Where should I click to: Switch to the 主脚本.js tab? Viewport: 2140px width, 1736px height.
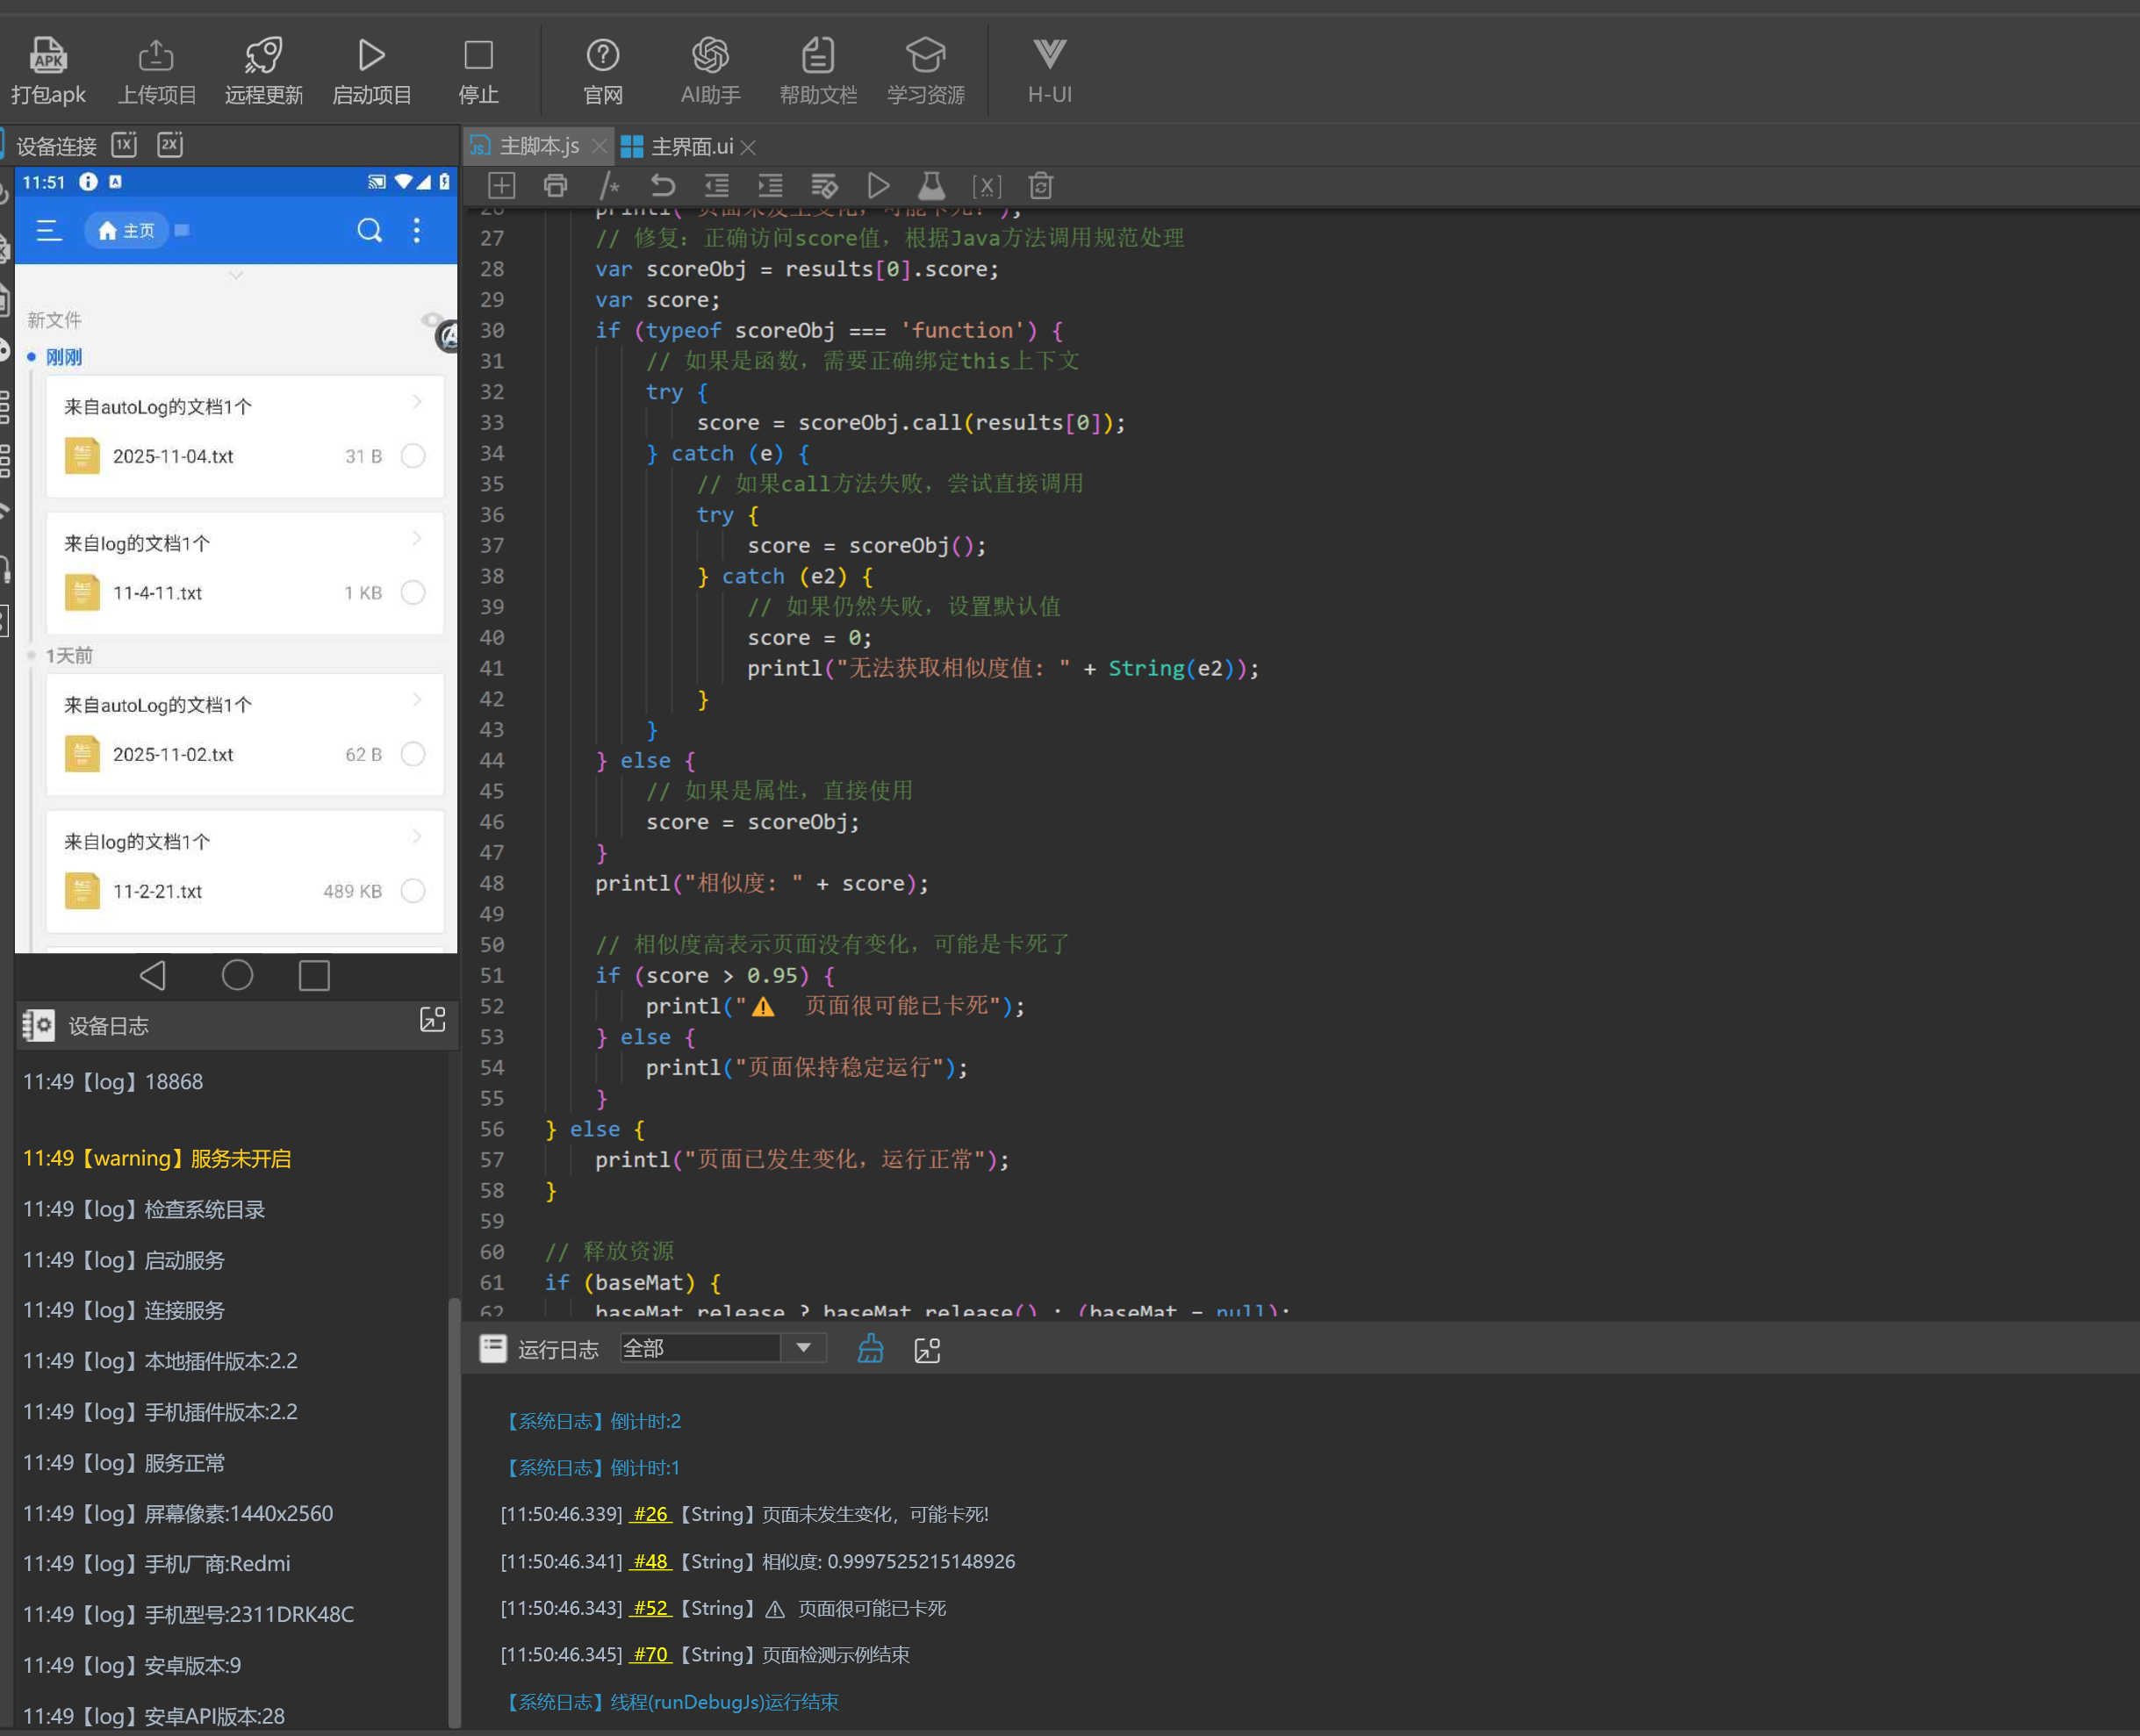click(538, 147)
